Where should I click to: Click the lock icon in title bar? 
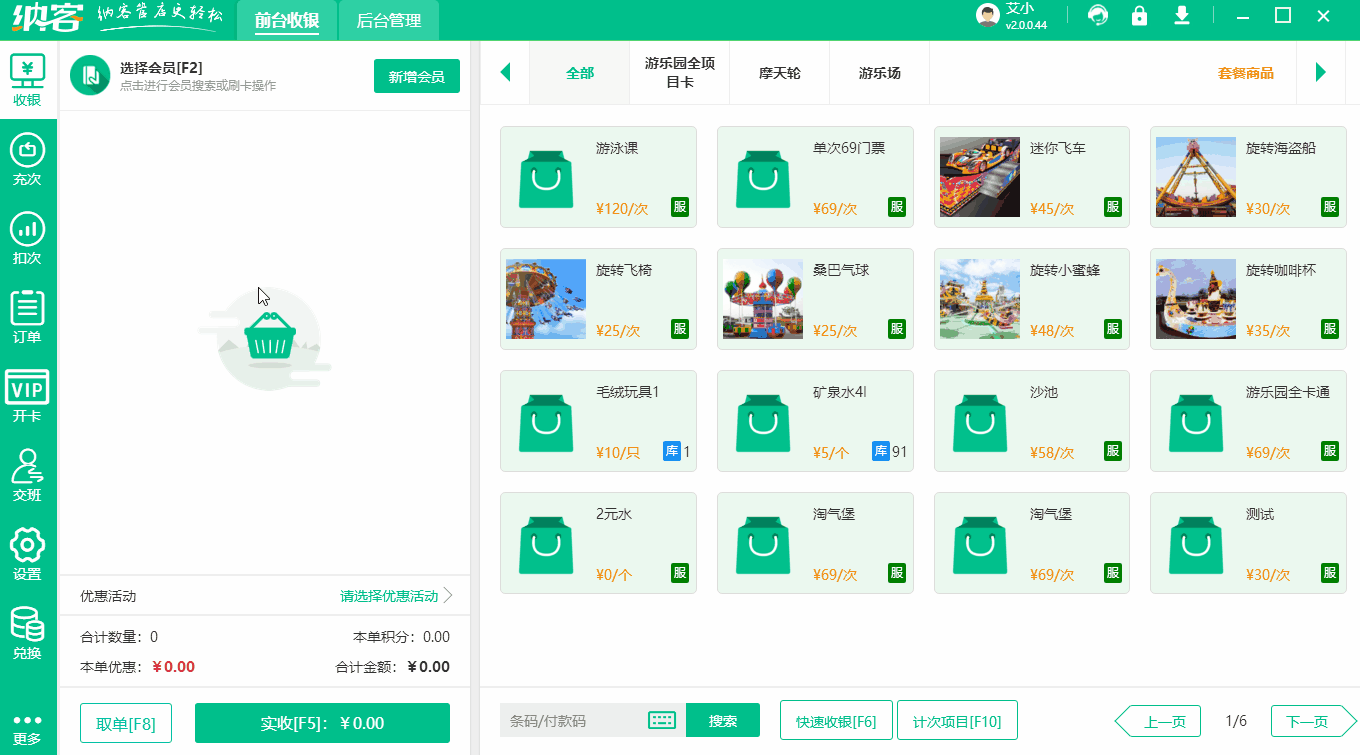(1140, 17)
